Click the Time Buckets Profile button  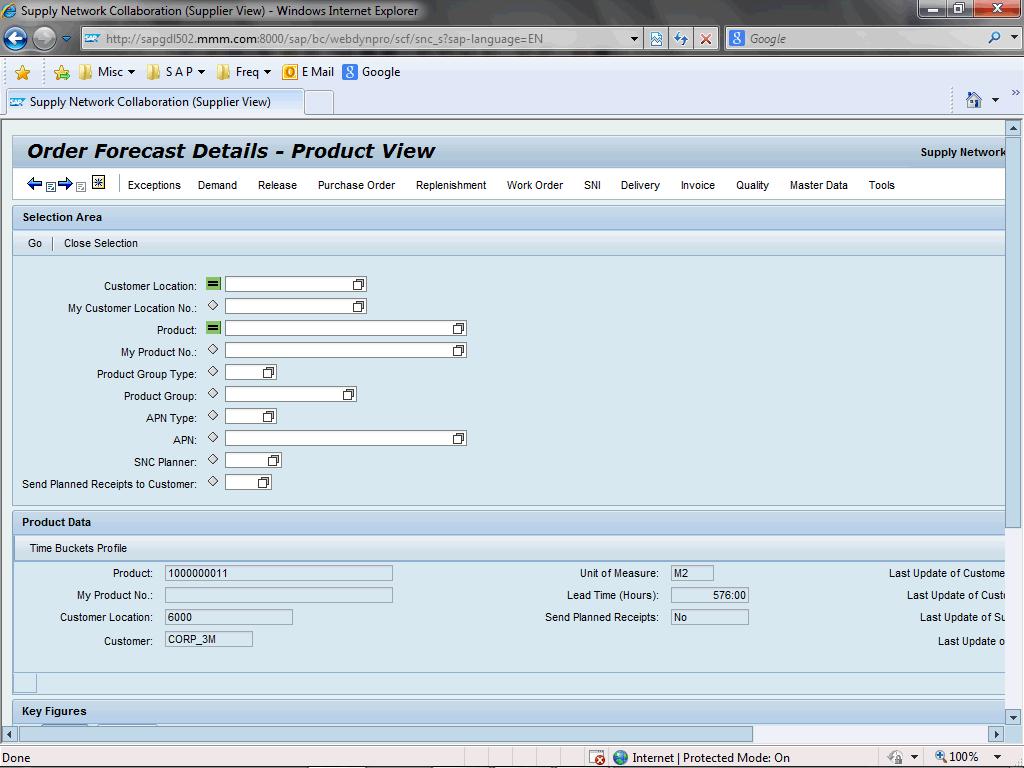[78, 548]
